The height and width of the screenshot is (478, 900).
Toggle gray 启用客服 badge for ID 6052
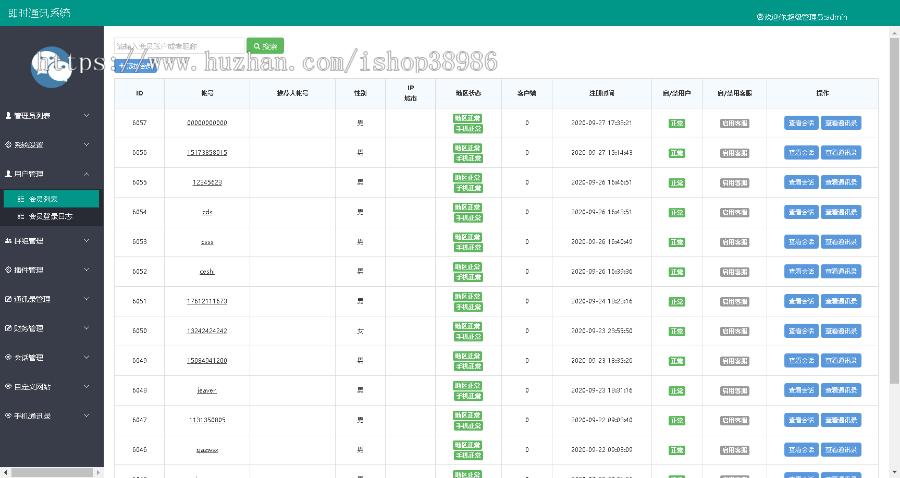point(735,272)
